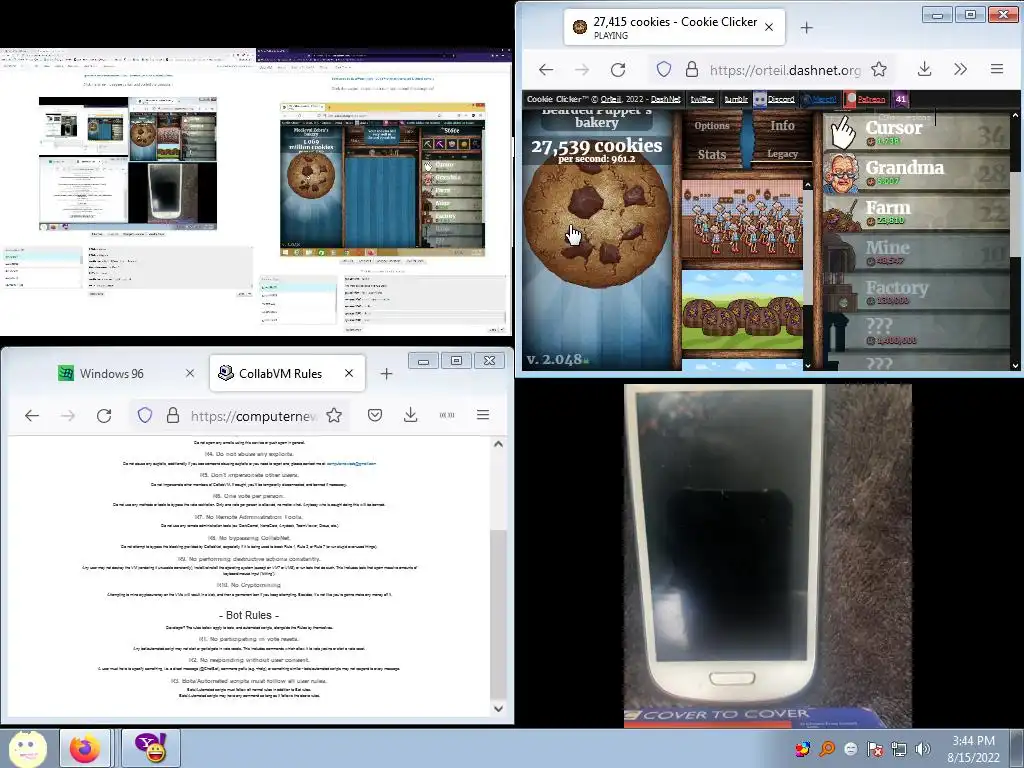Open Yahoo Messenger from the taskbar
Viewport: 1024px width, 768px height.
pyautogui.click(x=150, y=749)
